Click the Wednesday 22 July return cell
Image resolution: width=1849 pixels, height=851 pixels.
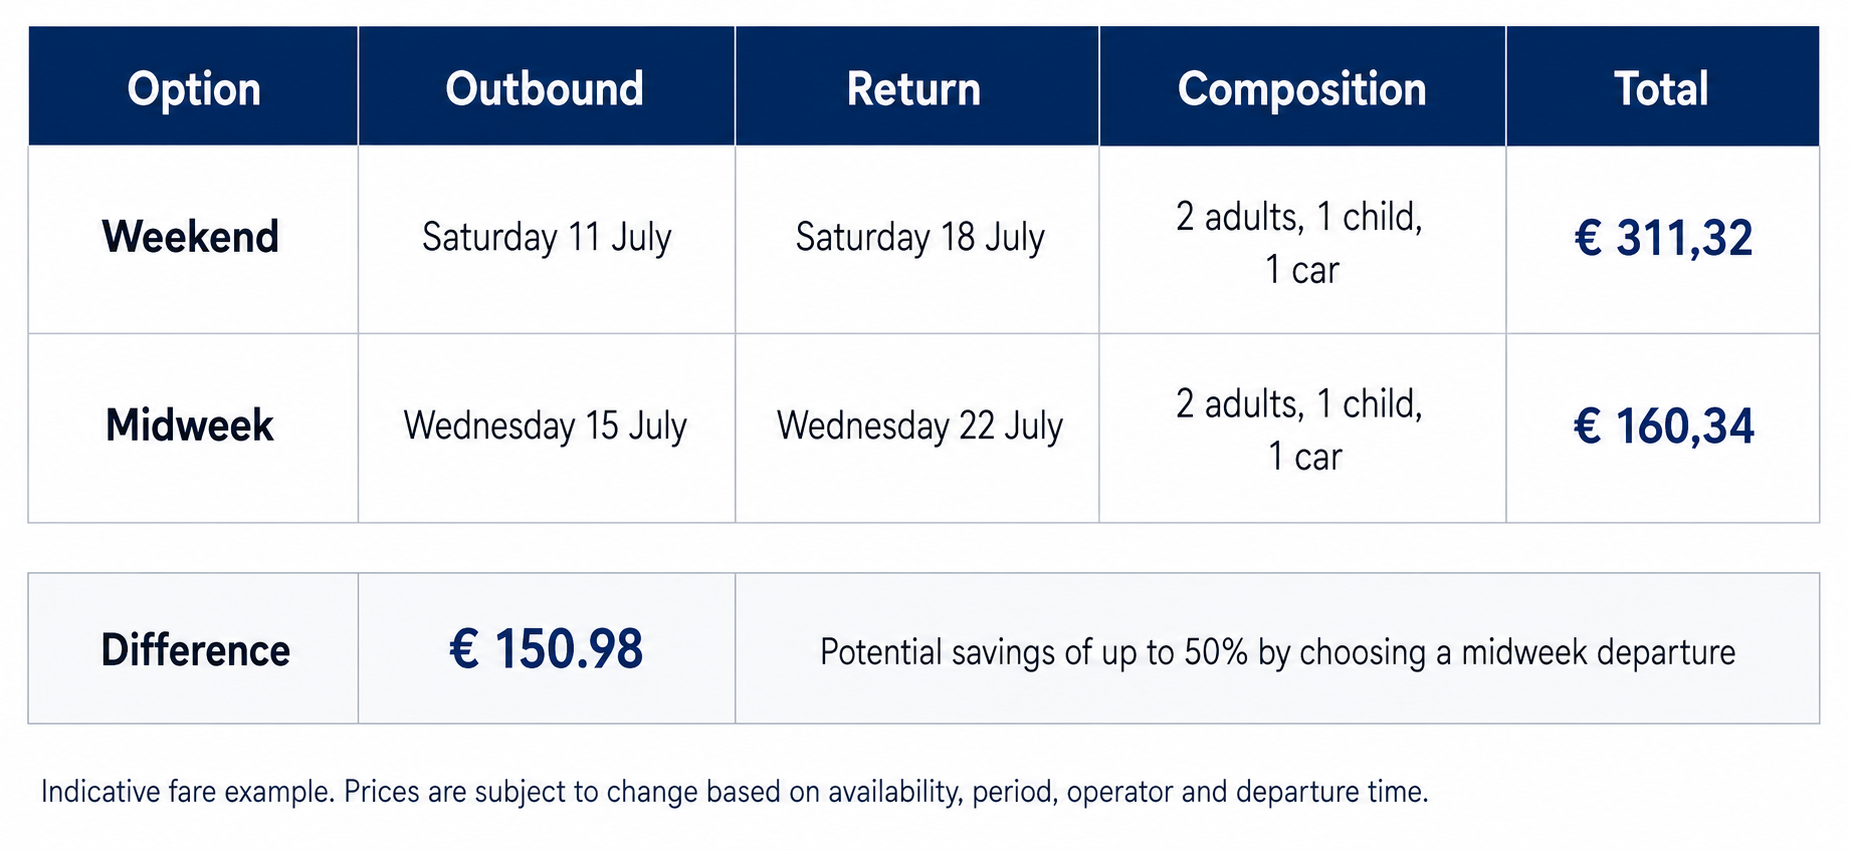pos(920,426)
